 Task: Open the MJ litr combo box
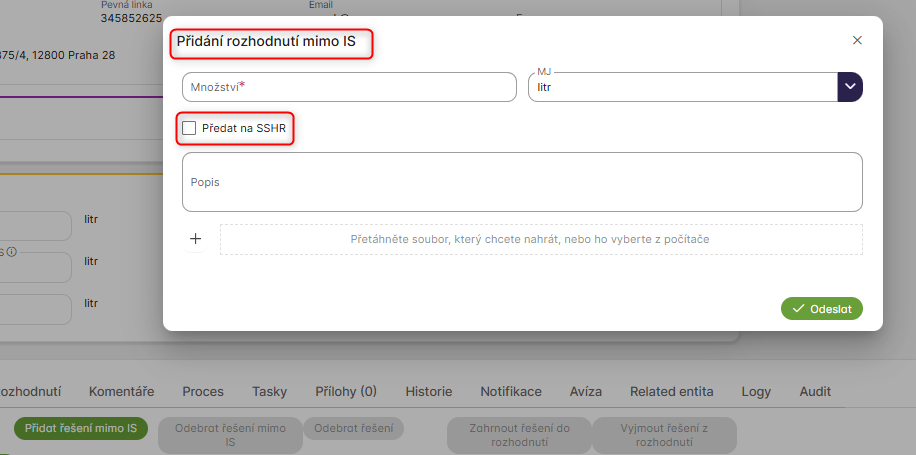(683, 87)
